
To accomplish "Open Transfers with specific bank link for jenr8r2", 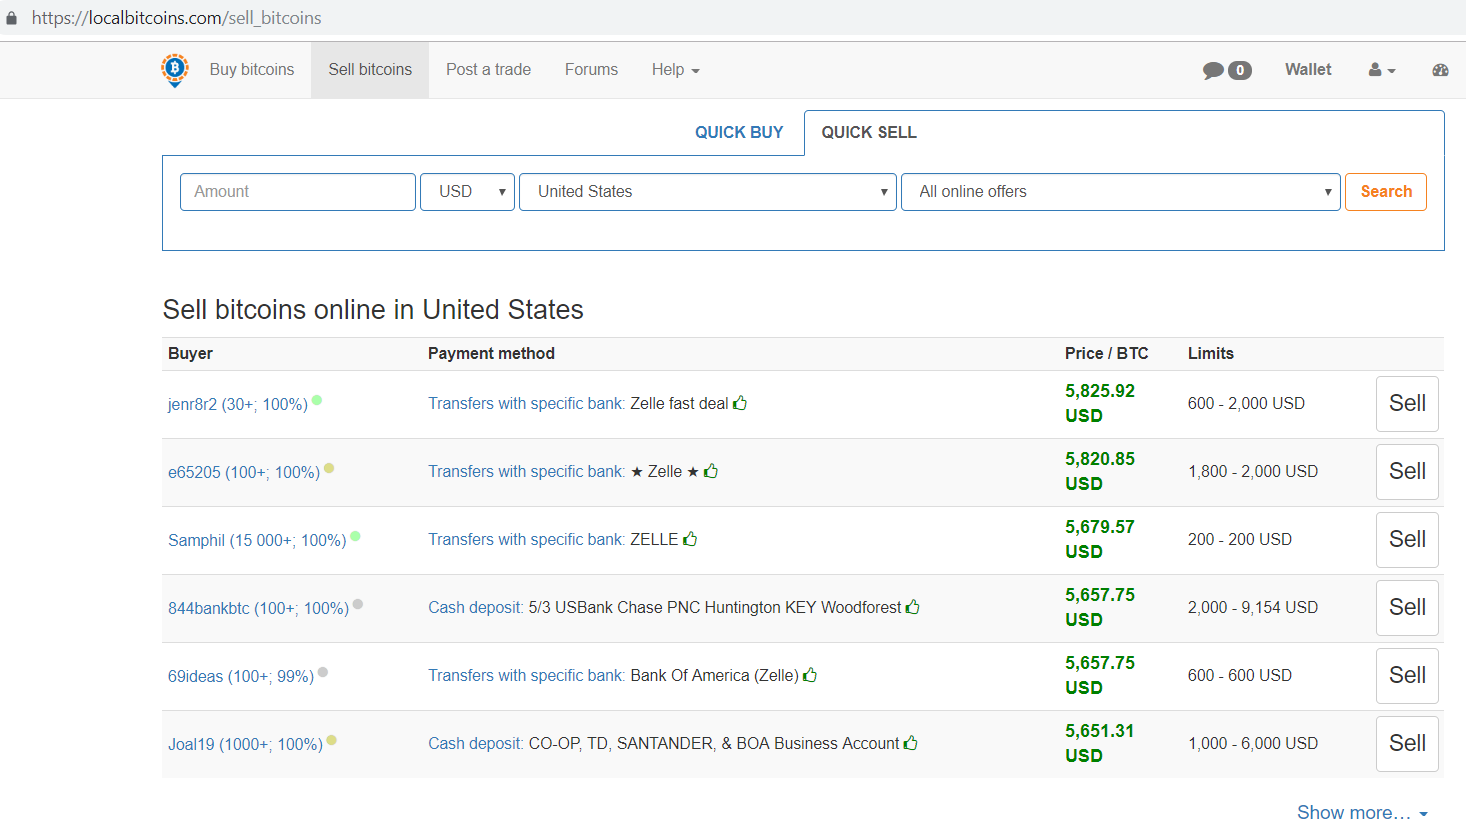I will pyautogui.click(x=527, y=403).
